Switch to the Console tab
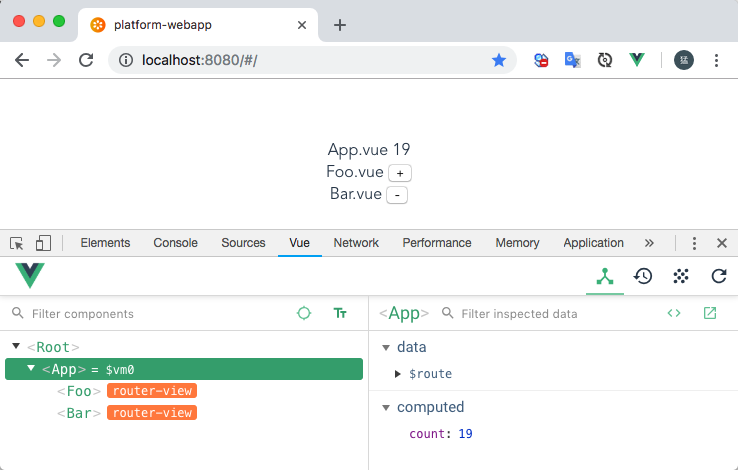 point(175,243)
